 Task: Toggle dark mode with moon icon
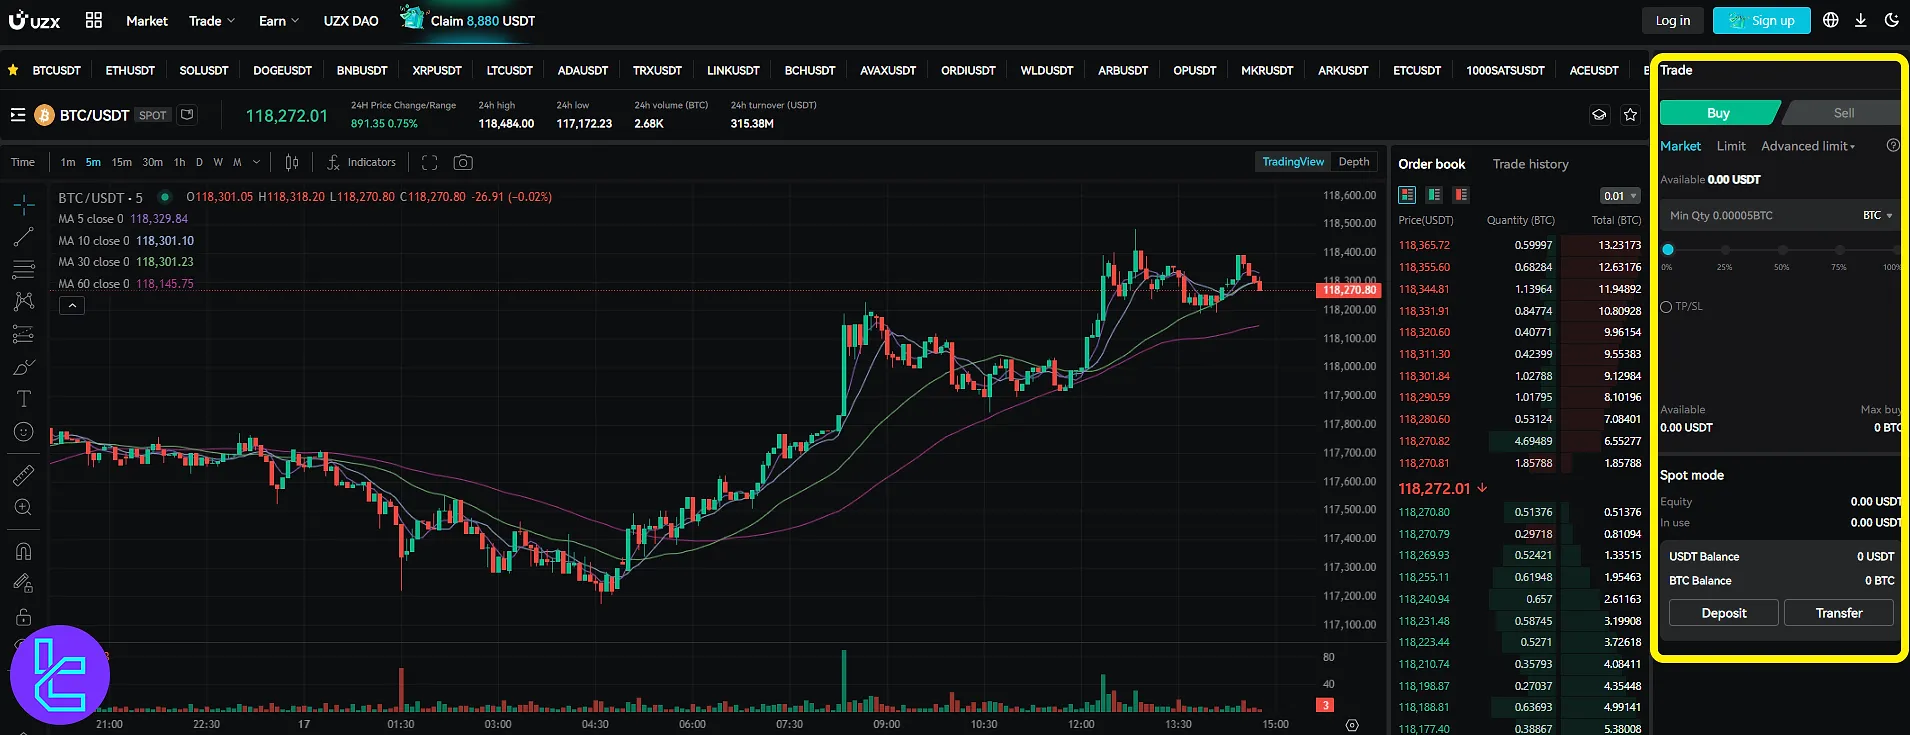[x=1891, y=20]
